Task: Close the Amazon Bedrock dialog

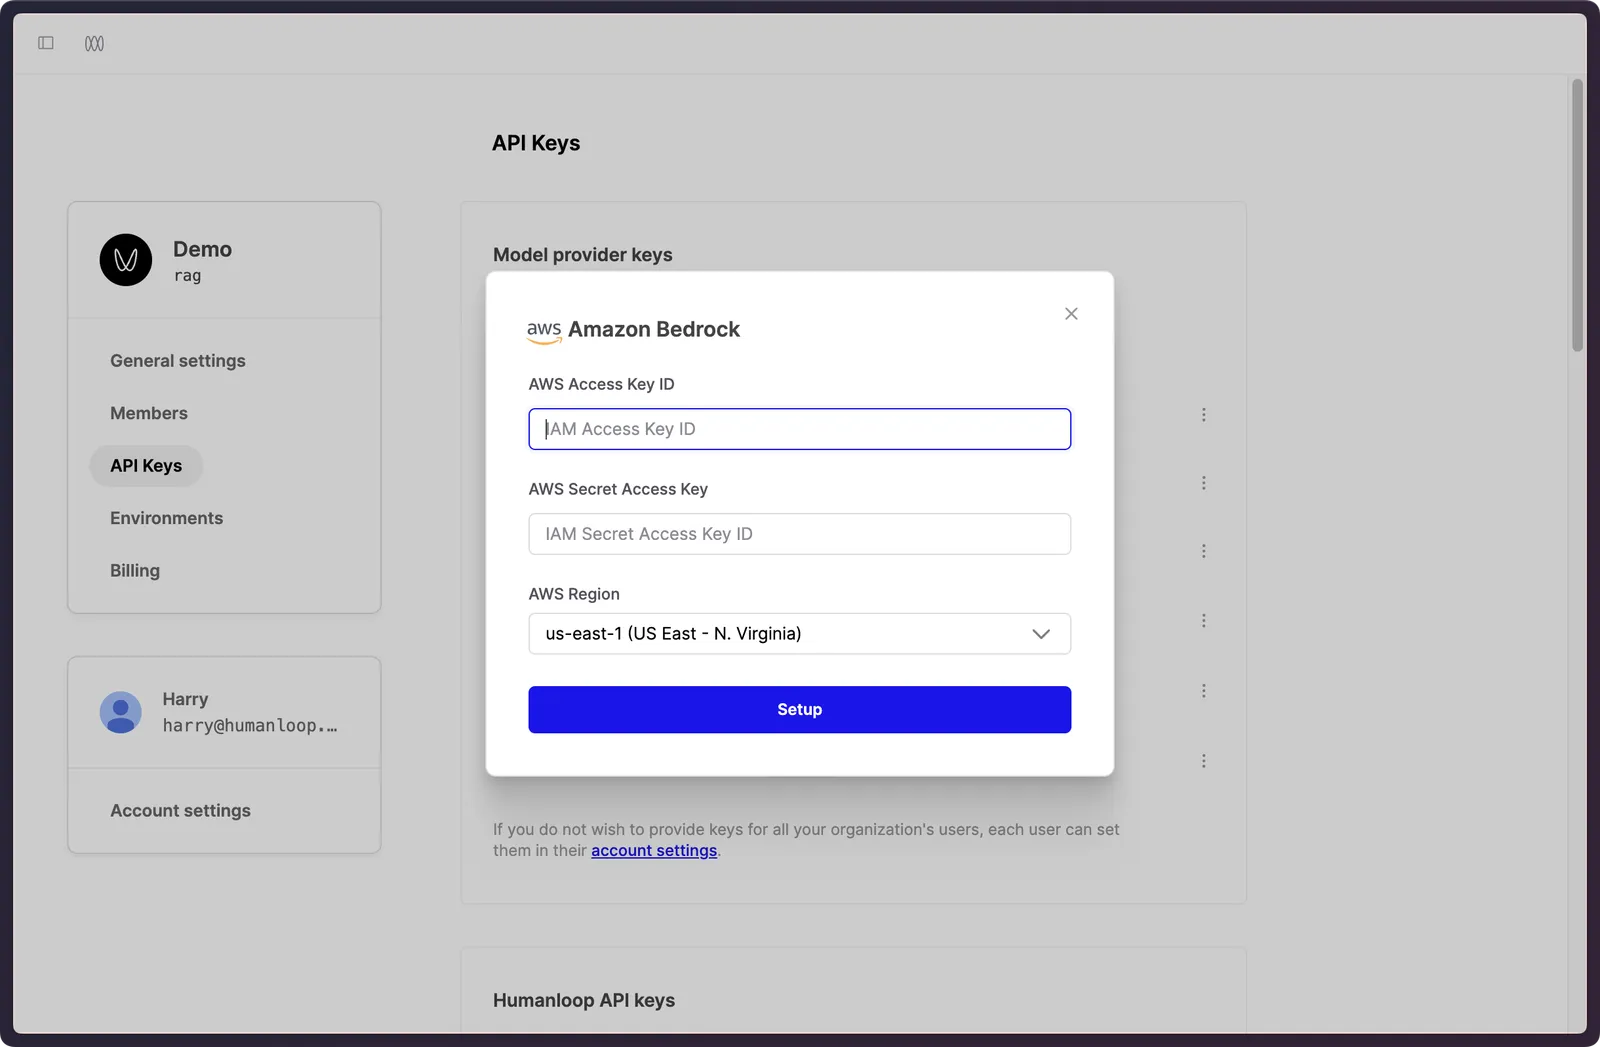Action: (x=1071, y=314)
